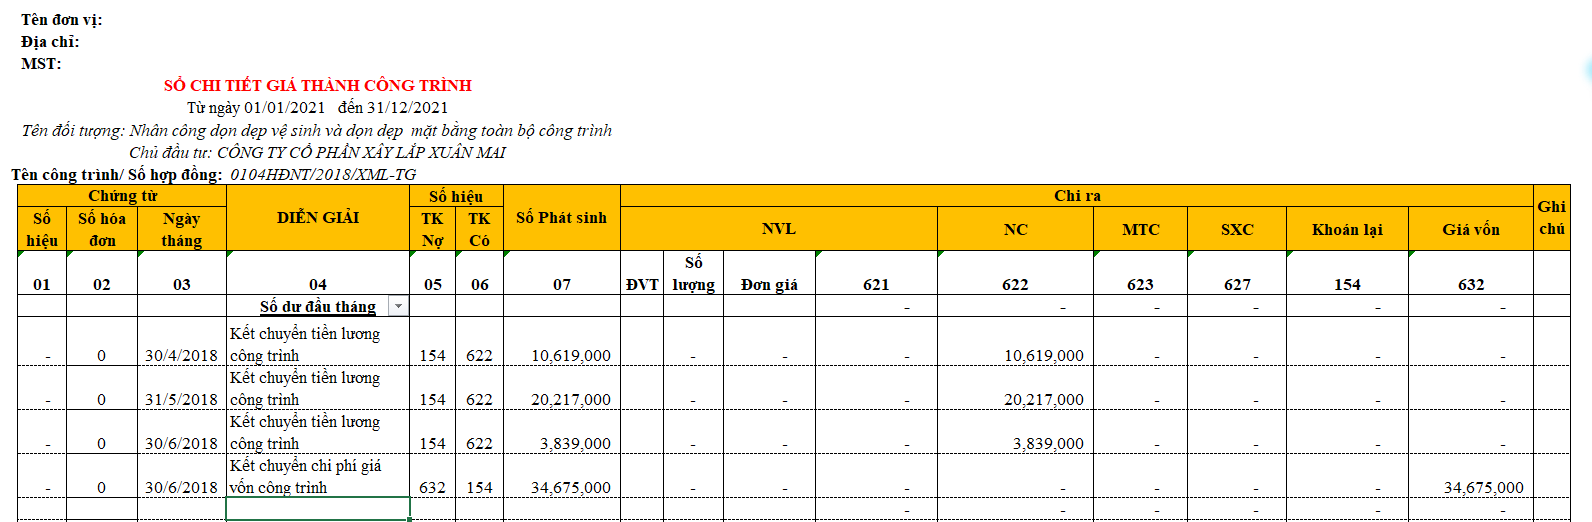Select the contract number 0104HĐNT/2018/XML-TG

(x=323, y=175)
